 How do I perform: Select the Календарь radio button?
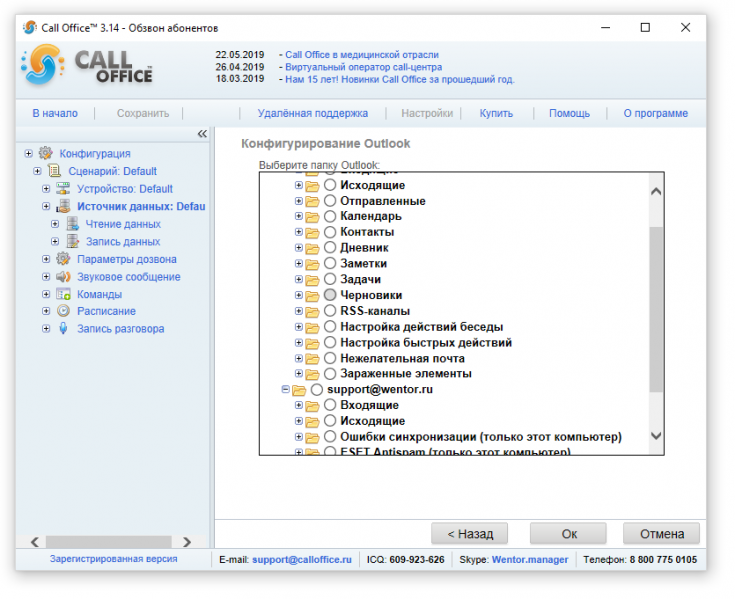(x=330, y=216)
